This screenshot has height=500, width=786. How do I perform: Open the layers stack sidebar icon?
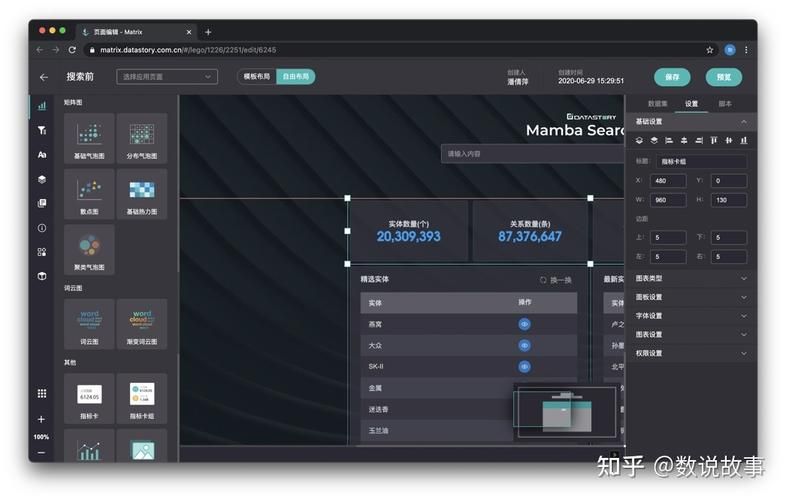[x=42, y=179]
